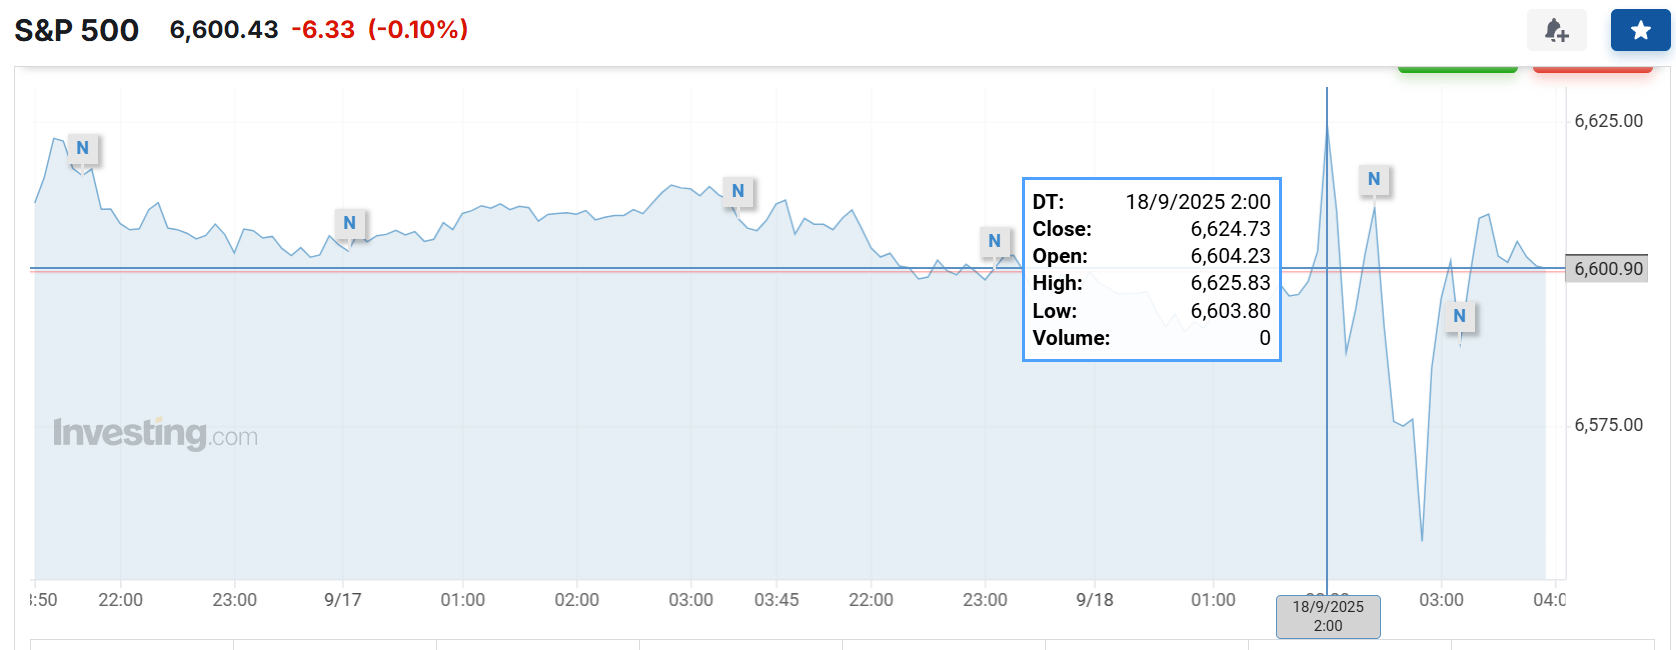Click the S&P 500 title

click(77, 30)
